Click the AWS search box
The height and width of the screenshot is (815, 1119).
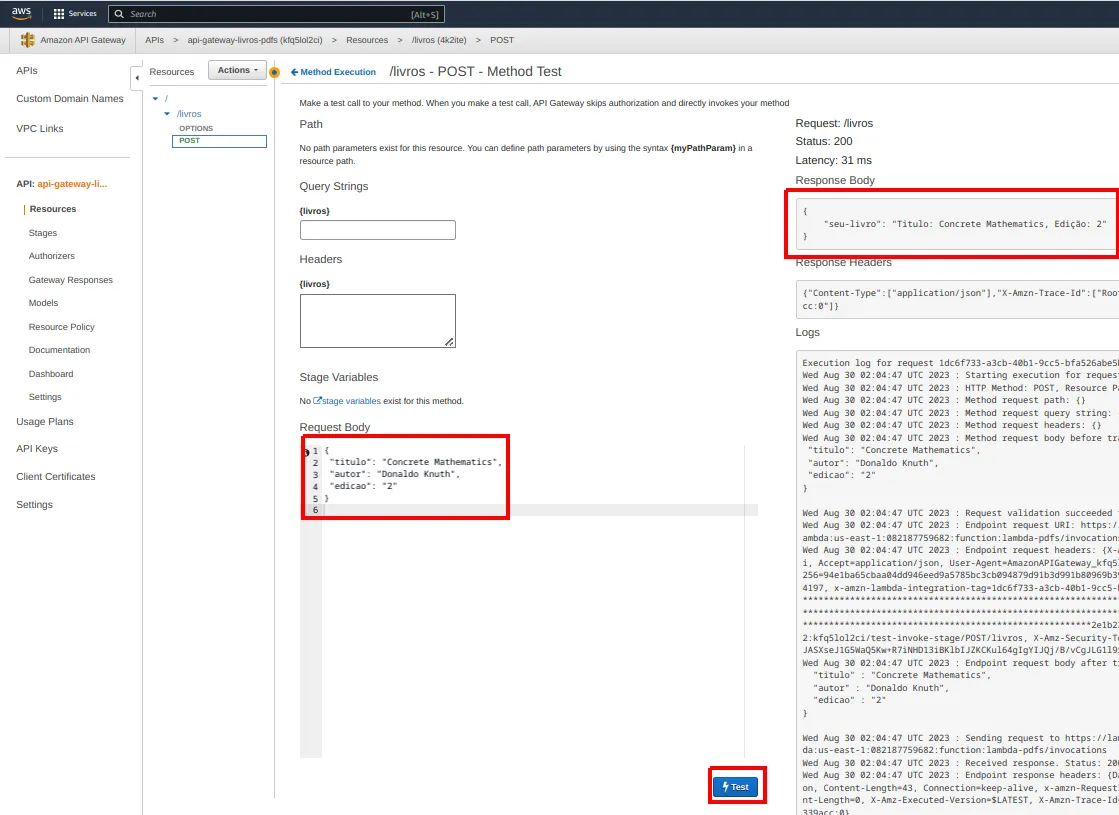276,14
